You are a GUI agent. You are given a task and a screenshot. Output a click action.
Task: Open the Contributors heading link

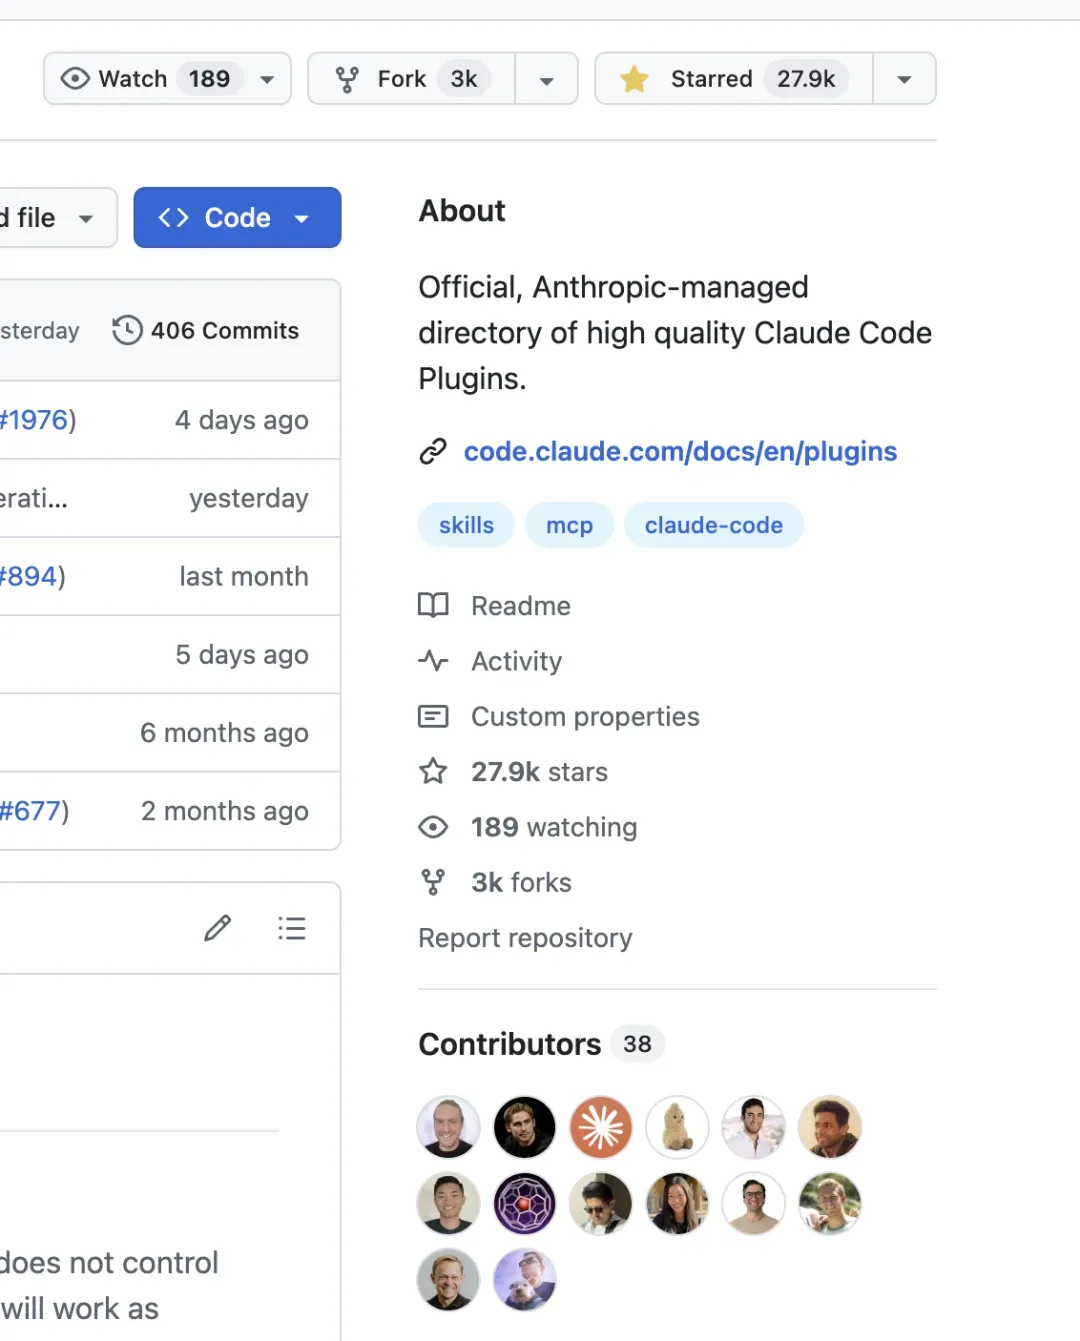point(510,1044)
